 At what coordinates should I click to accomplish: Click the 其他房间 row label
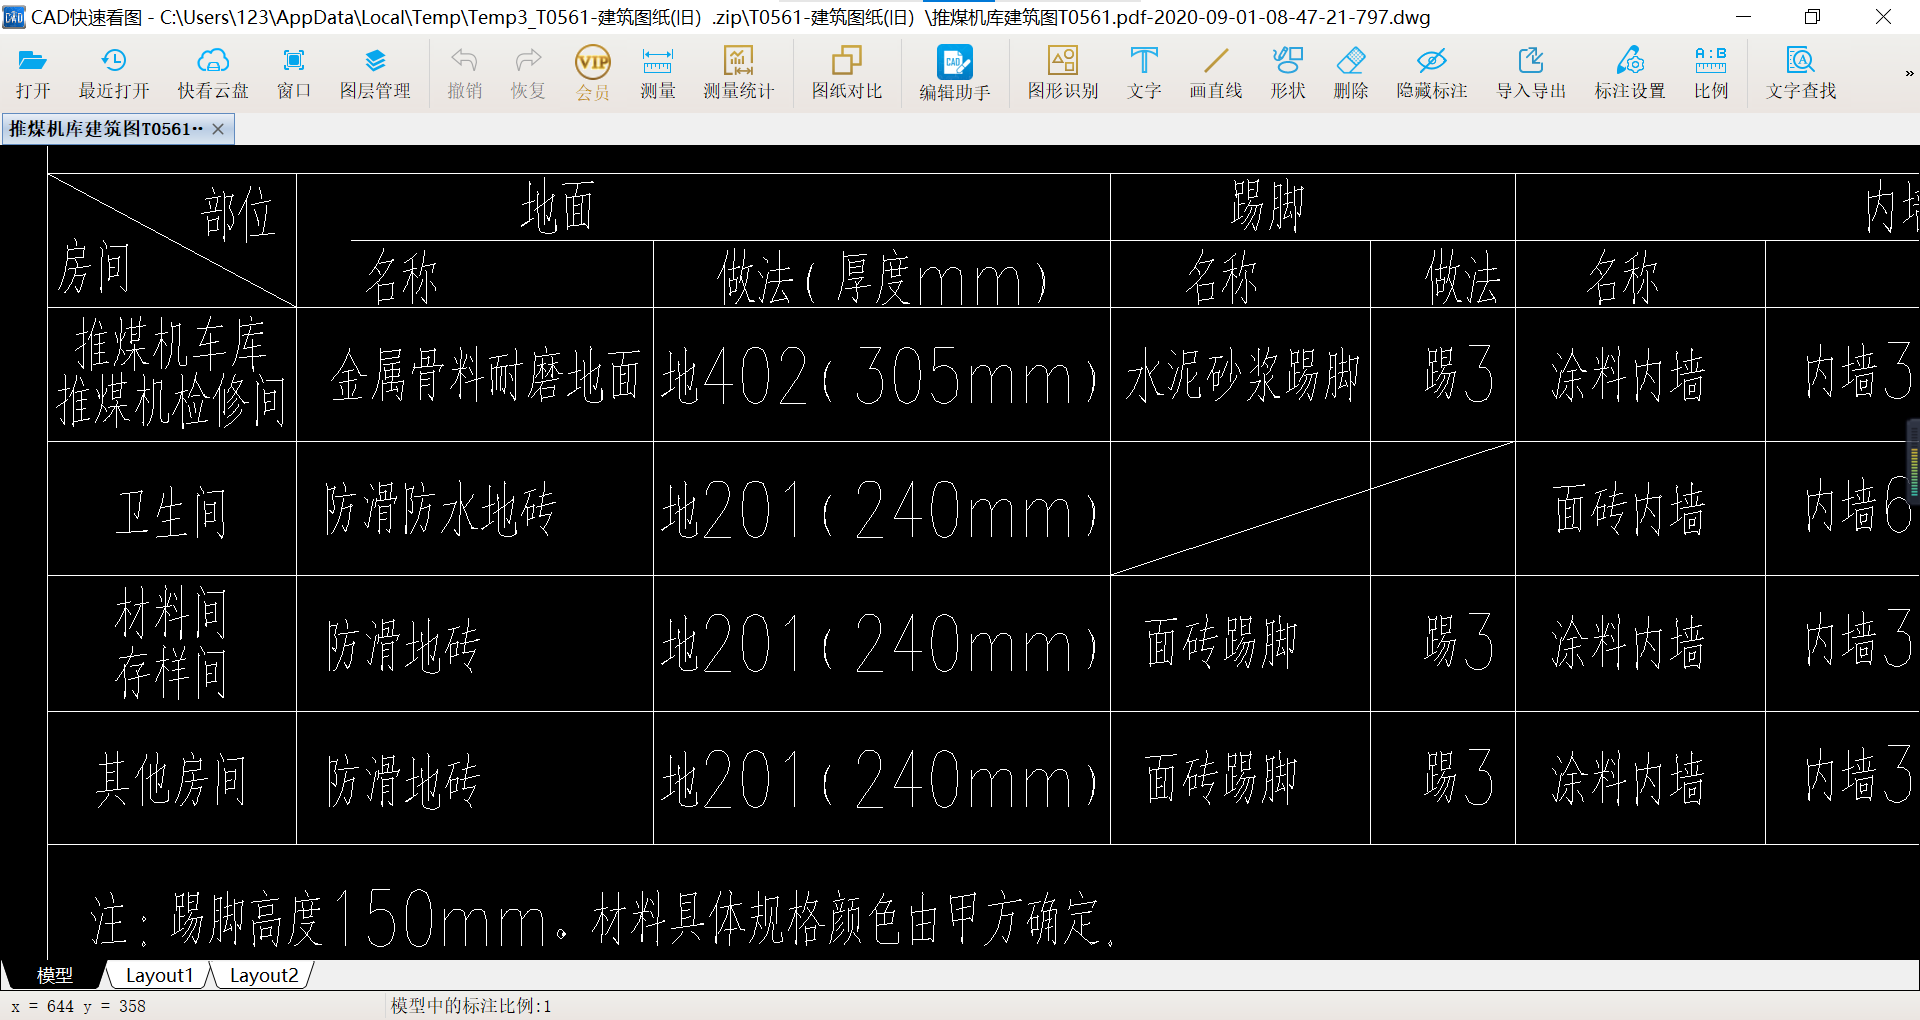tap(171, 780)
